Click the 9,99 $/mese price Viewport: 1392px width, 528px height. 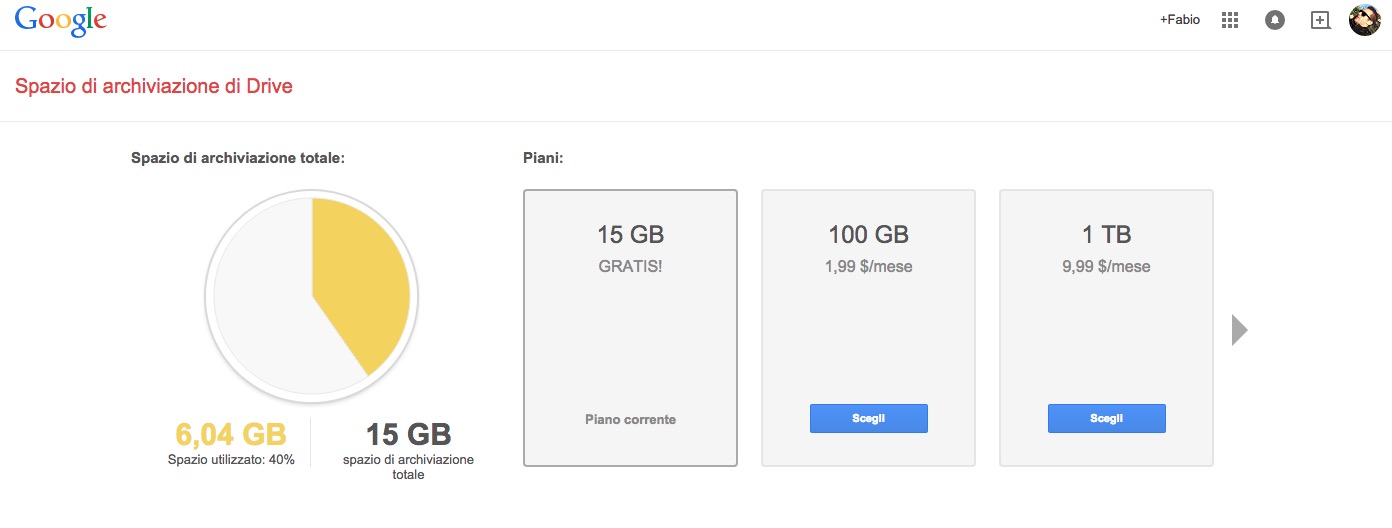tap(1107, 266)
